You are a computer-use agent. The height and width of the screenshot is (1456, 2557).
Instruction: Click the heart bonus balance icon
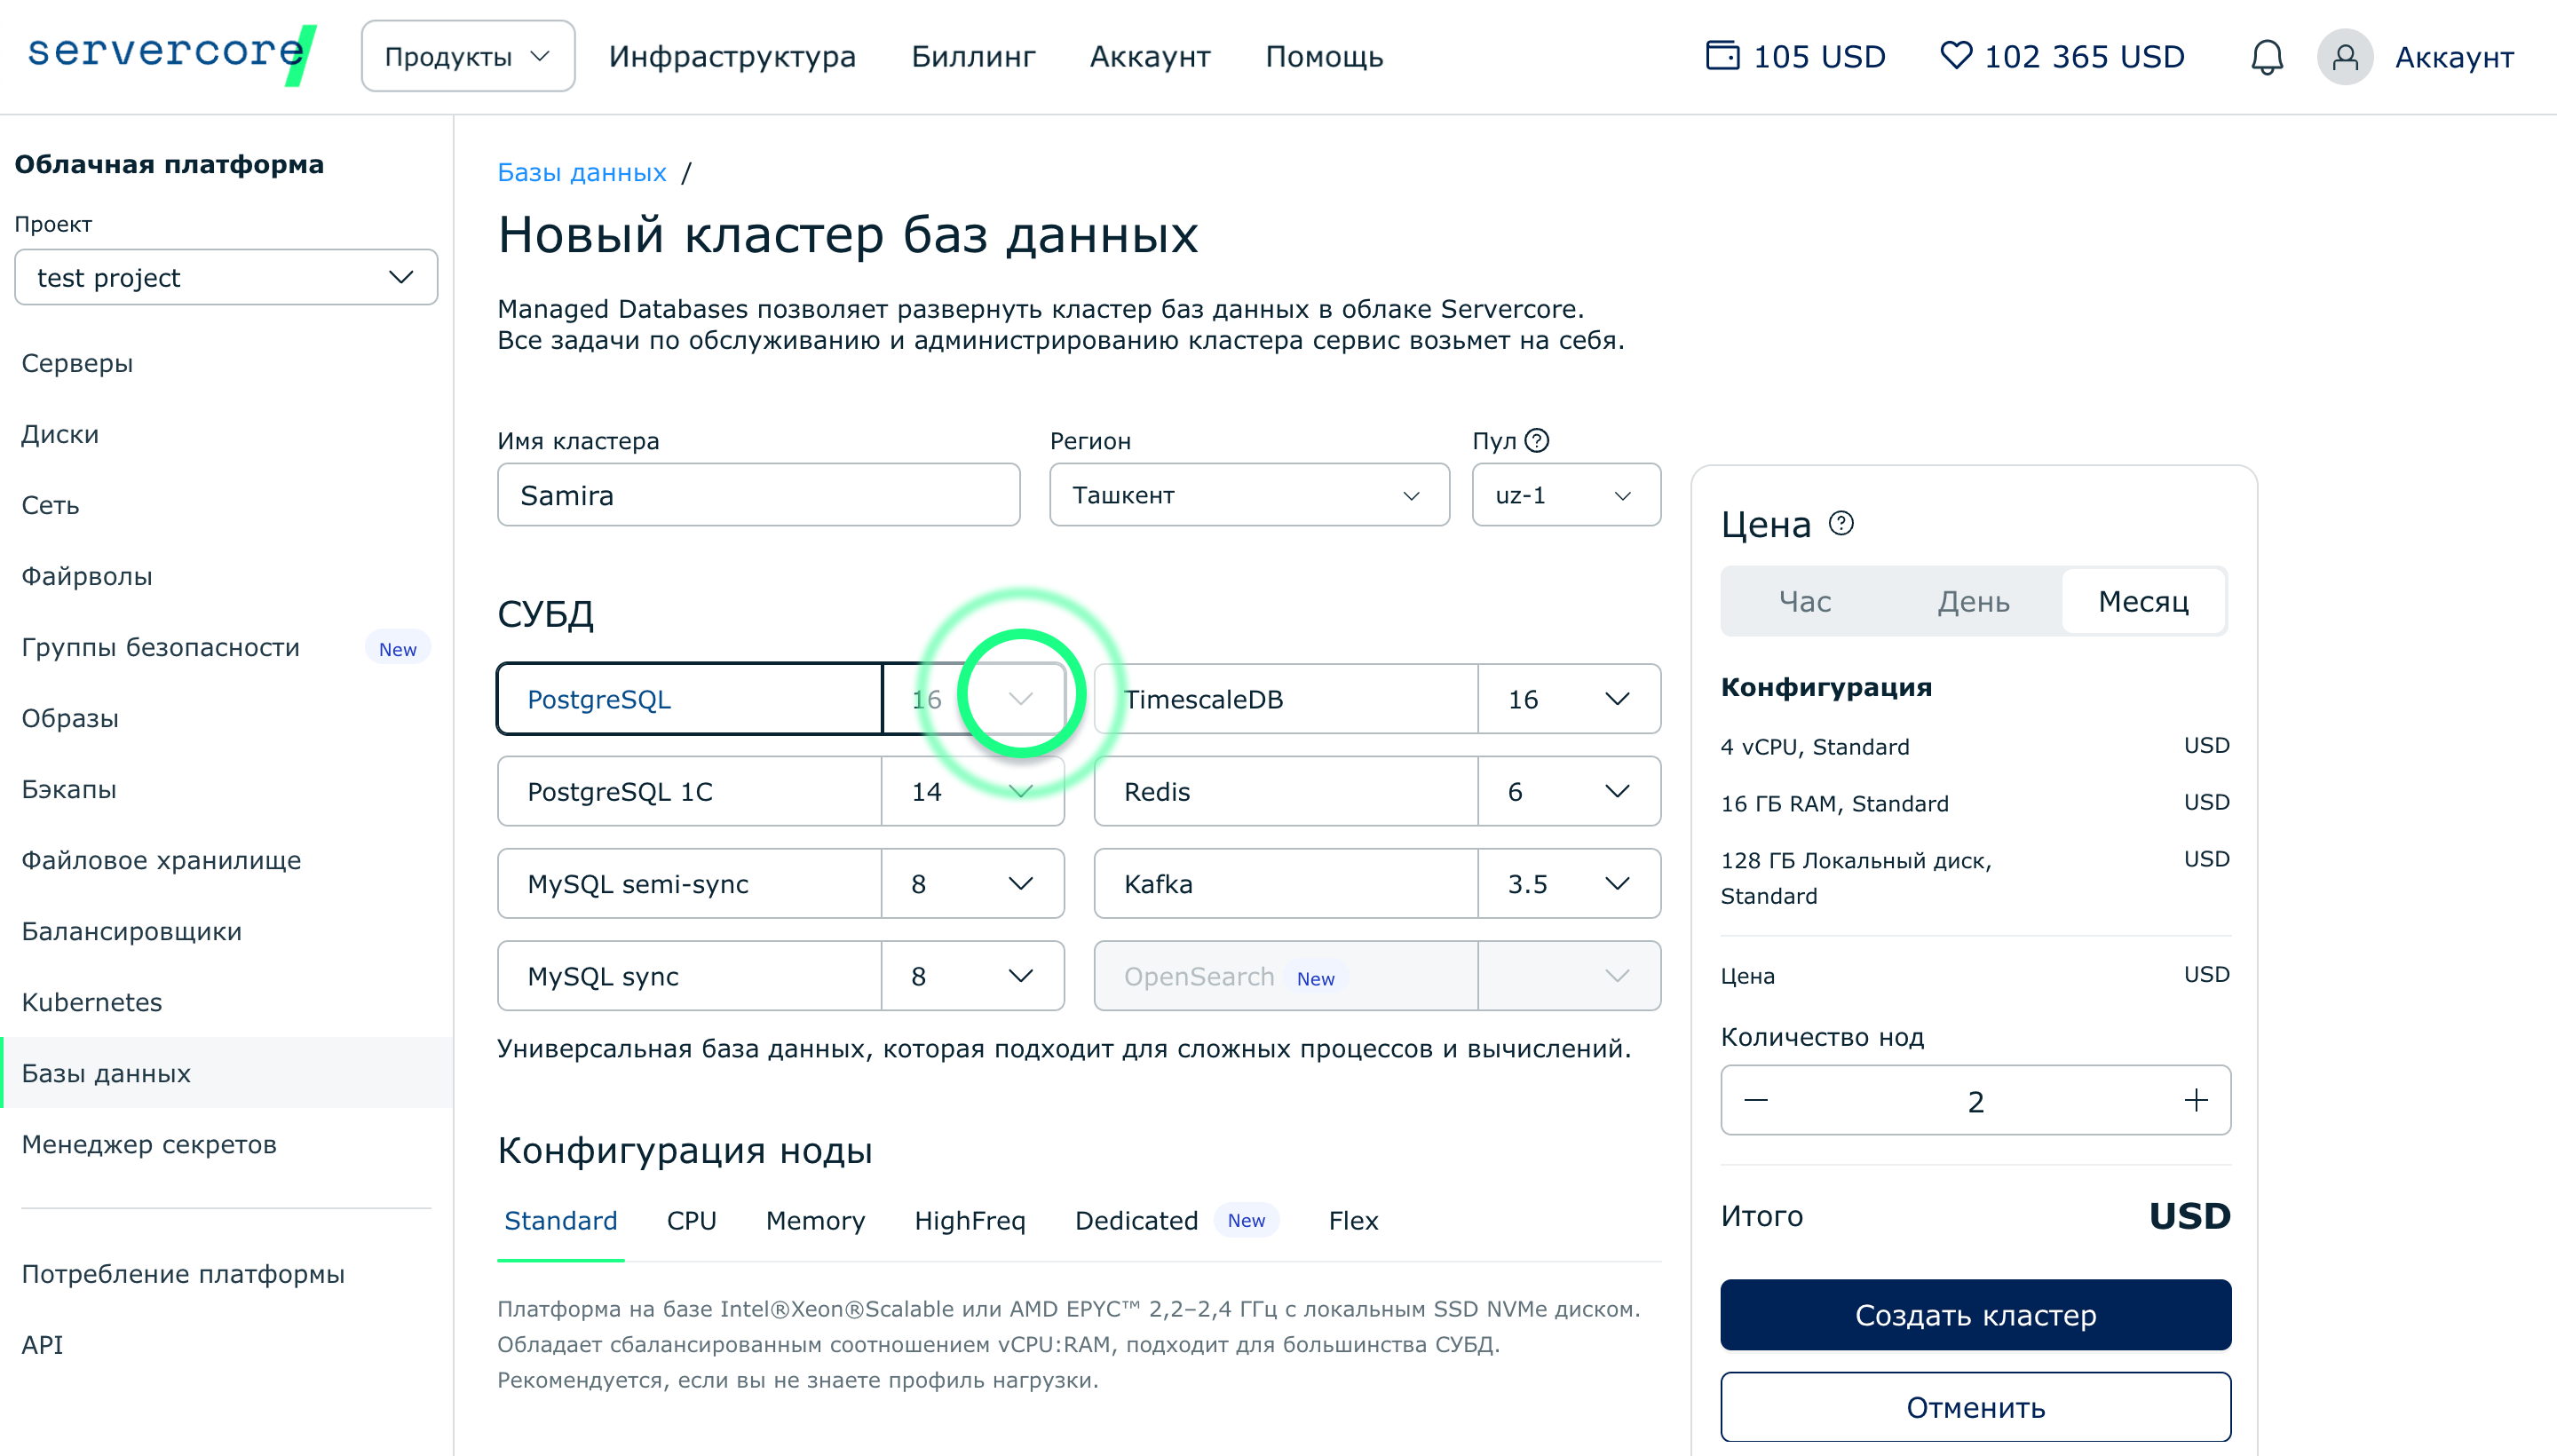tap(1955, 55)
